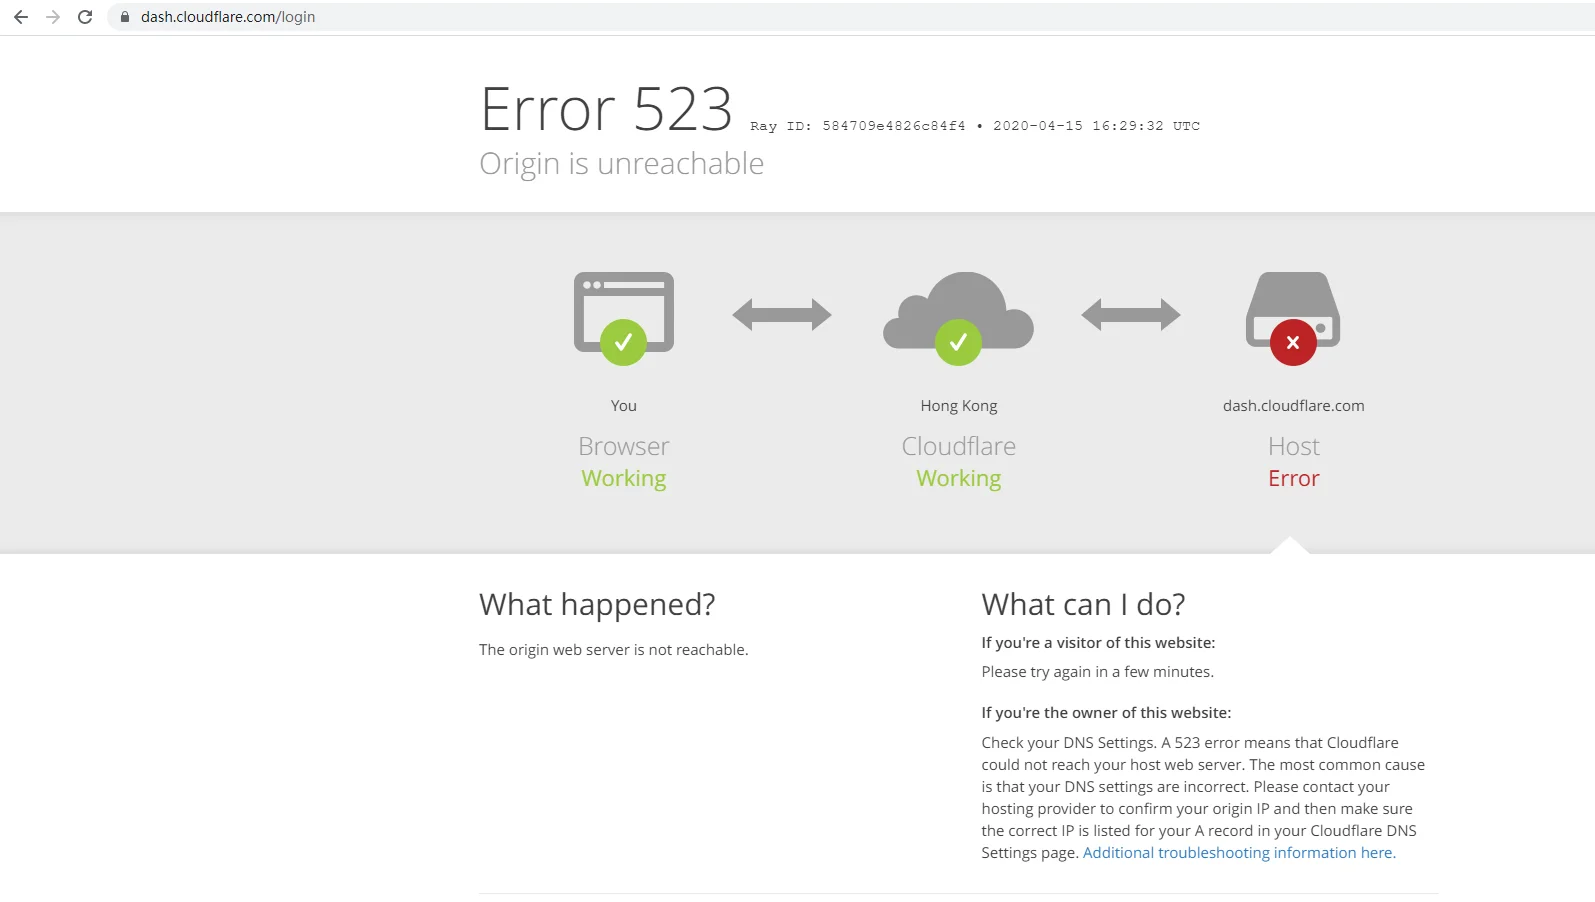1595x902 pixels.
Task: Open the Additional troubleshooting information here link
Action: 1239,853
